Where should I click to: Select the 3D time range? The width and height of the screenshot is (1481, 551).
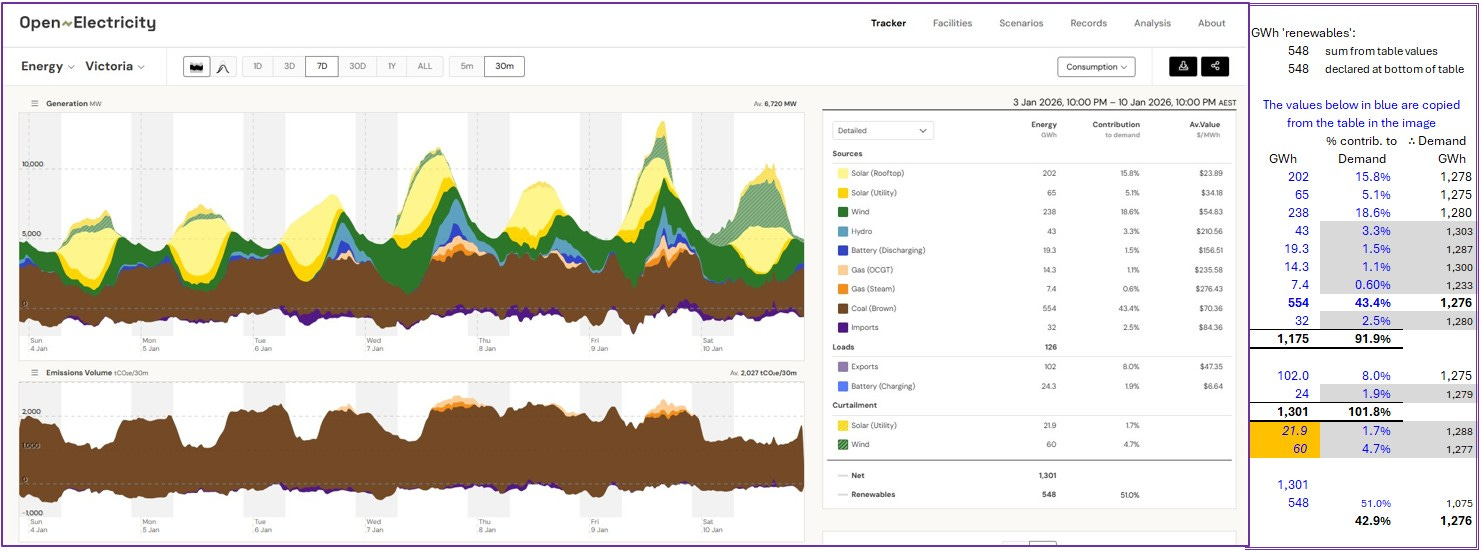click(289, 67)
